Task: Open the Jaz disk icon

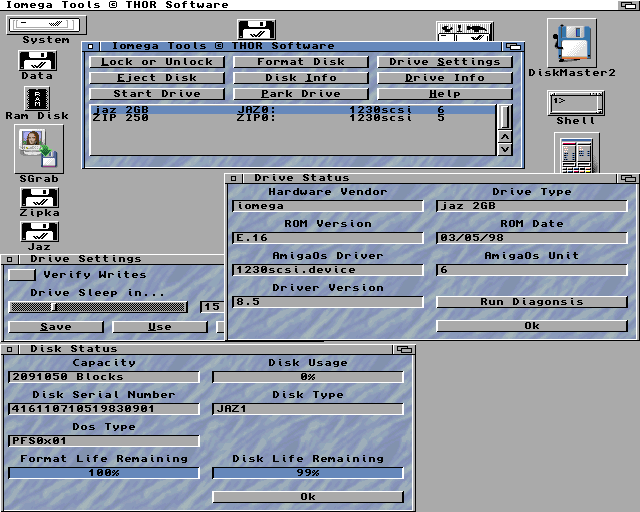Action: (39, 232)
